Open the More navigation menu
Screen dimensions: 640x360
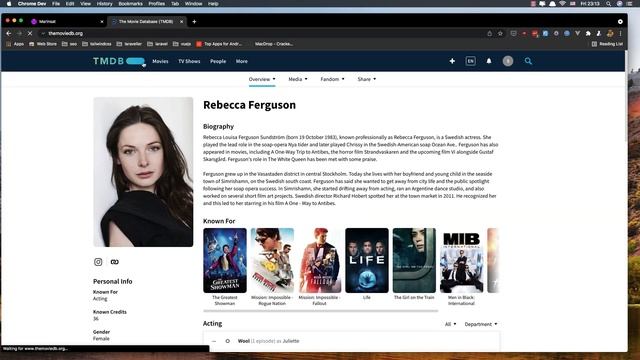[242, 61]
